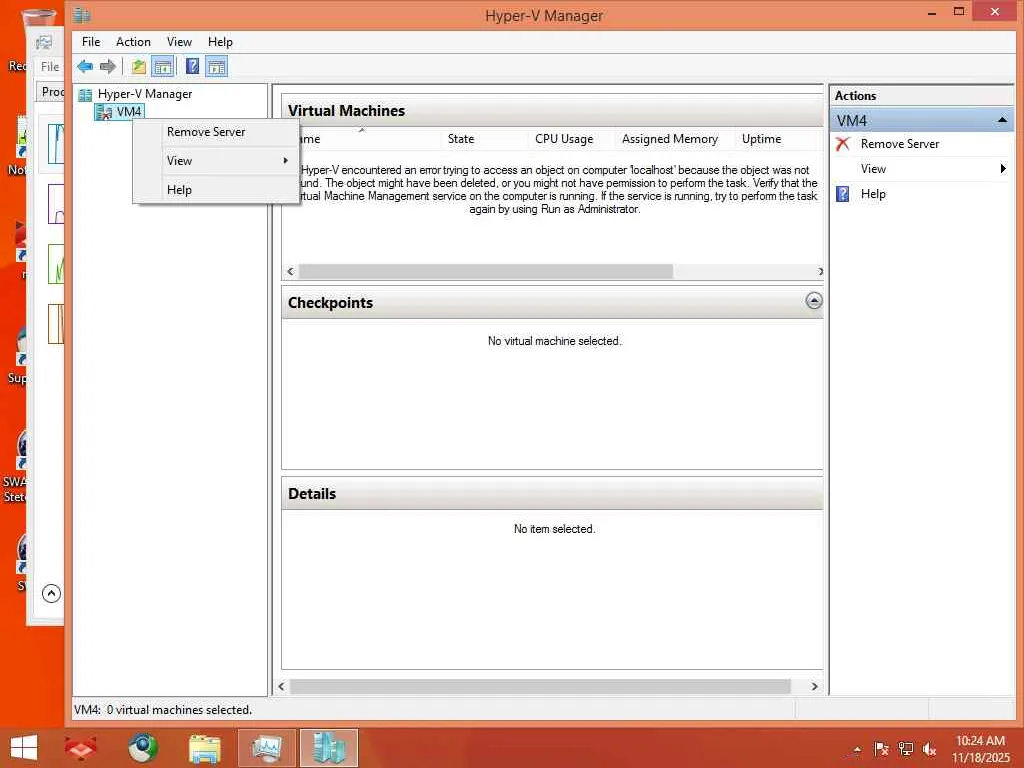
Task: Click the blue Help toolbar icon
Action: click(x=193, y=66)
